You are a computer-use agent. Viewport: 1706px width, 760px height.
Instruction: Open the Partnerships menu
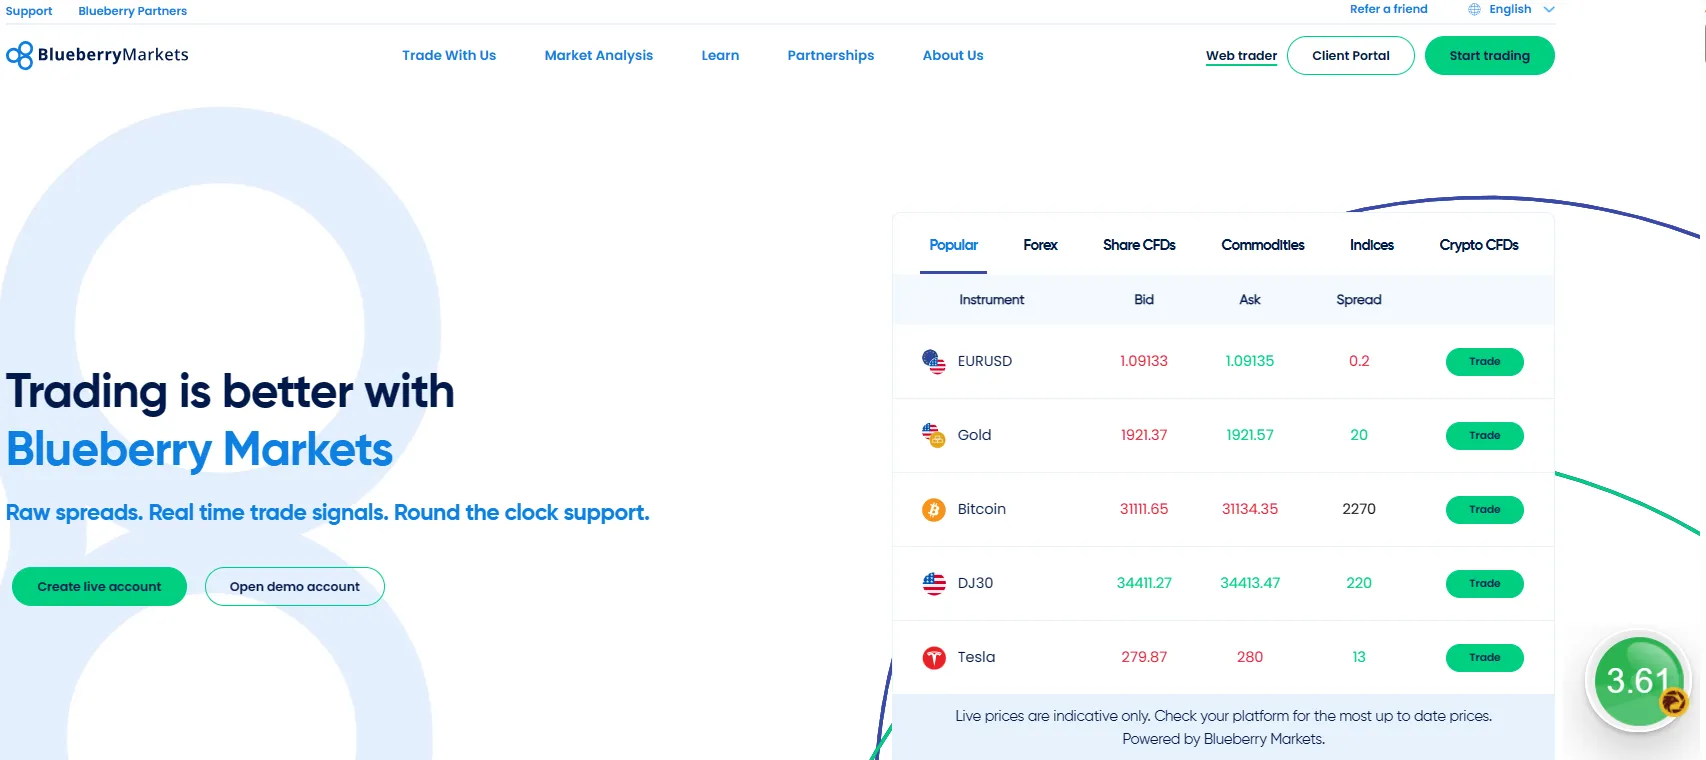[x=830, y=55]
